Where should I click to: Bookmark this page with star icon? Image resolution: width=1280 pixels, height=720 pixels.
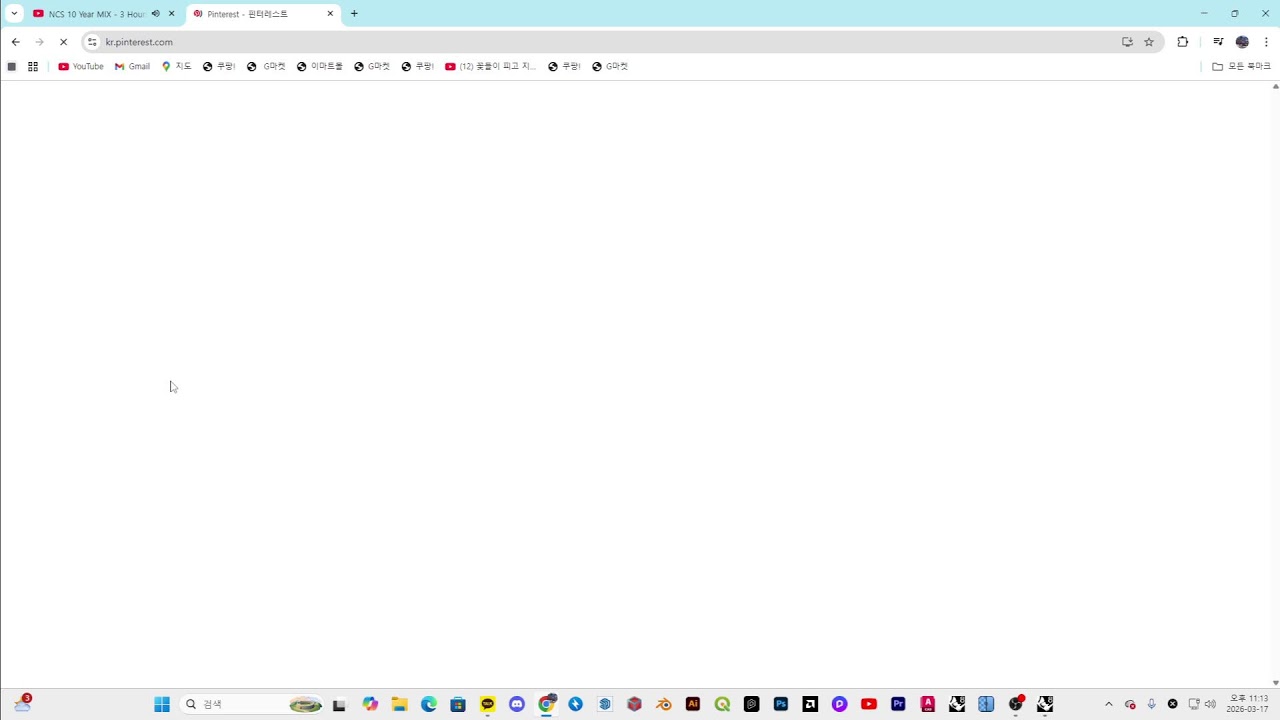click(x=1149, y=42)
